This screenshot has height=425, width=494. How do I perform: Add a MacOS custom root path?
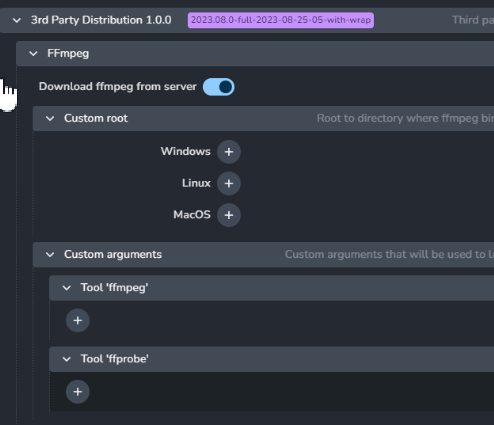tap(229, 215)
